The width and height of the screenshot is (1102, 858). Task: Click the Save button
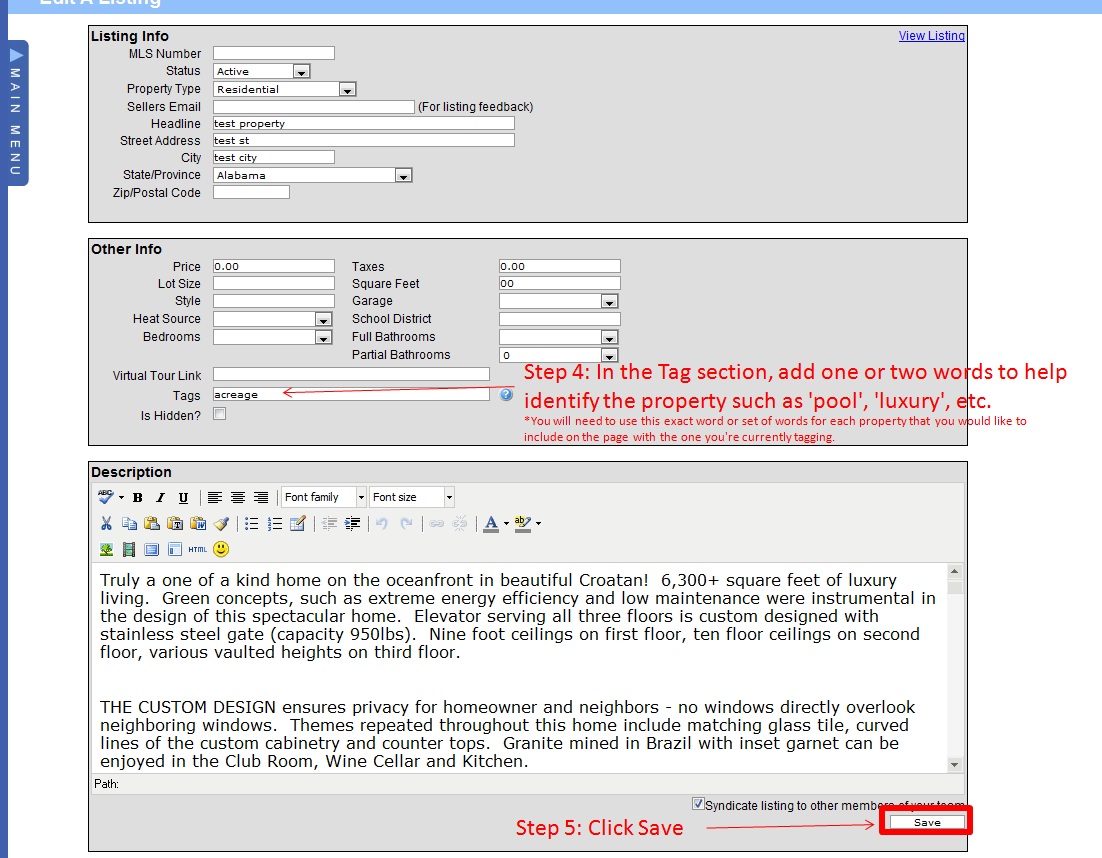pos(927,822)
